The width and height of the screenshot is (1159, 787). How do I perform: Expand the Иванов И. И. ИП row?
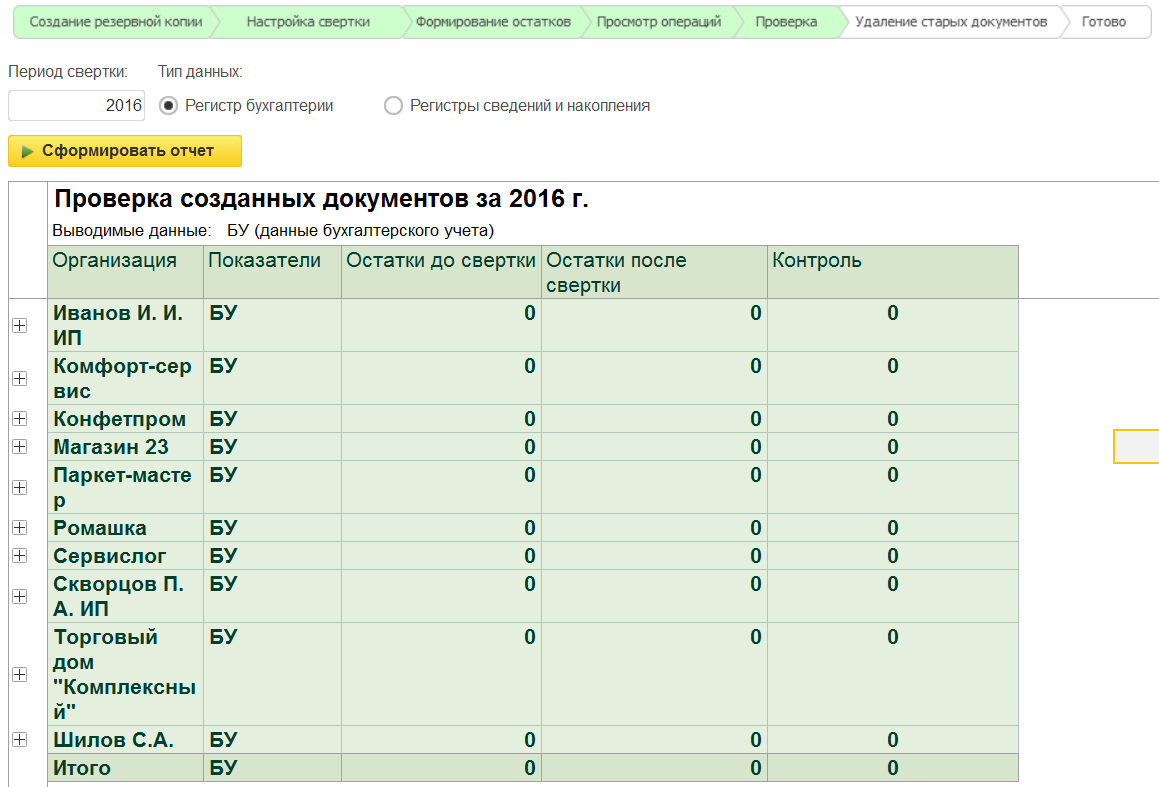click(x=19, y=325)
